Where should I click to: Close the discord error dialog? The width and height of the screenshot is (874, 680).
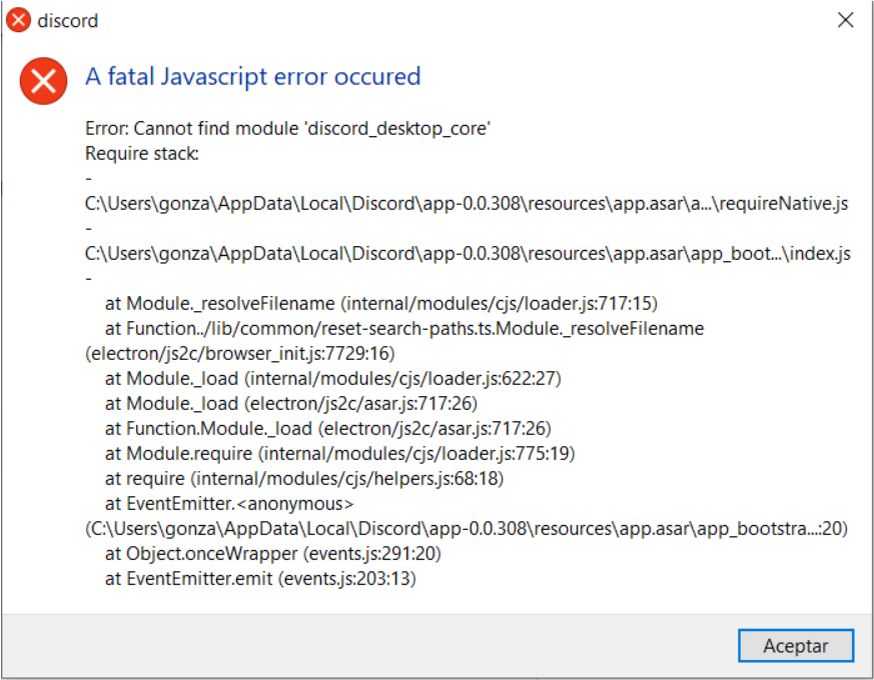[845, 20]
